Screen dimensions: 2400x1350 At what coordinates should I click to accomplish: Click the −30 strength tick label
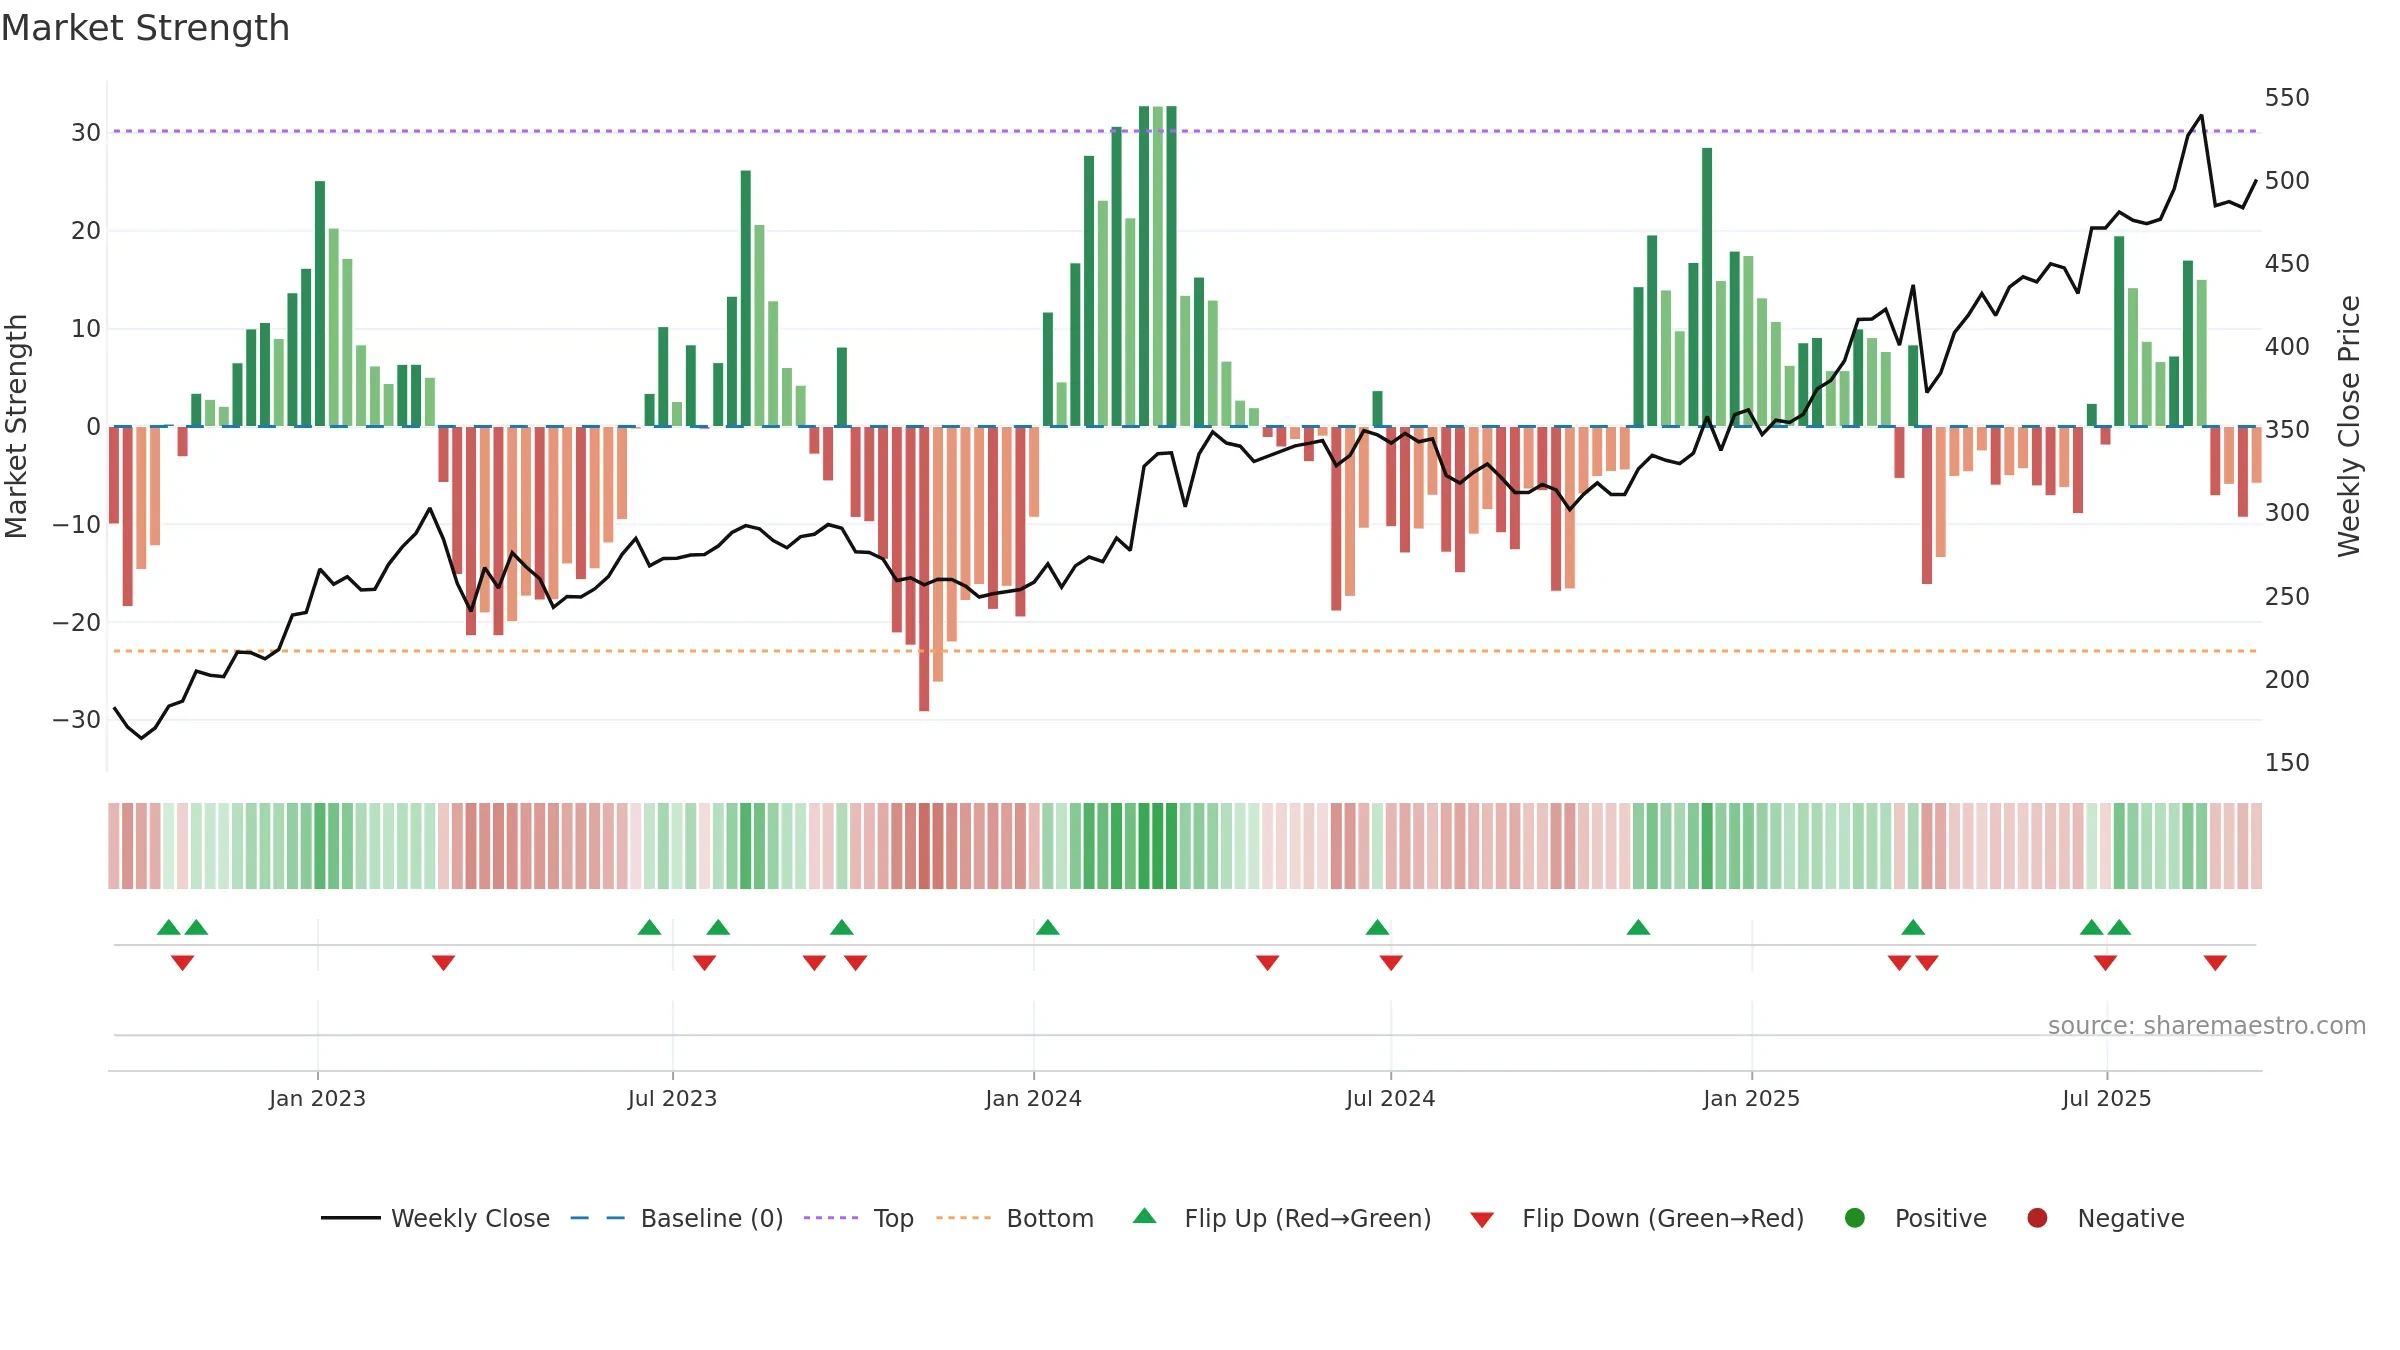point(77,720)
